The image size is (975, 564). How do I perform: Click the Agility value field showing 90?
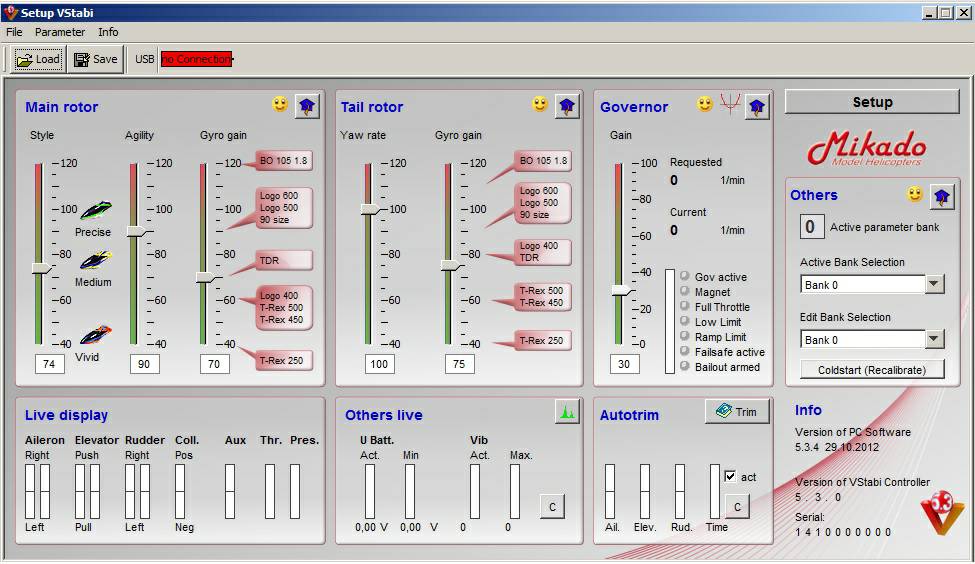click(144, 364)
